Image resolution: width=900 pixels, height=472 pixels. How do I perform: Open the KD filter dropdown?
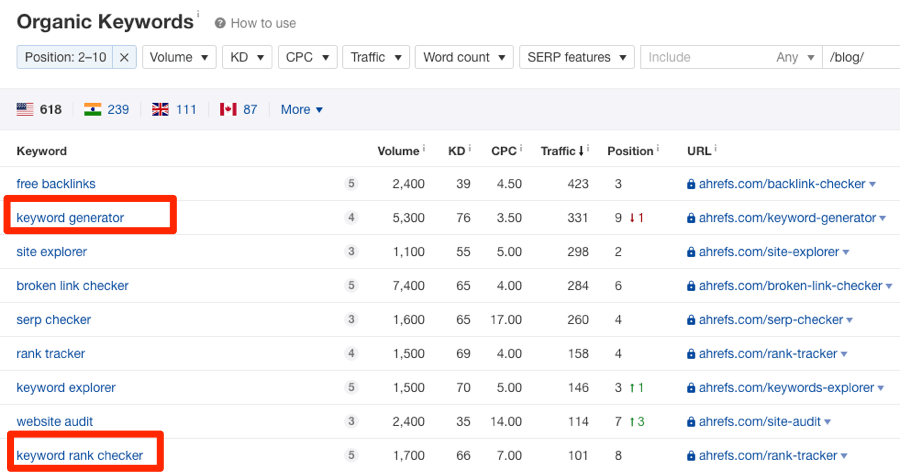coord(247,57)
